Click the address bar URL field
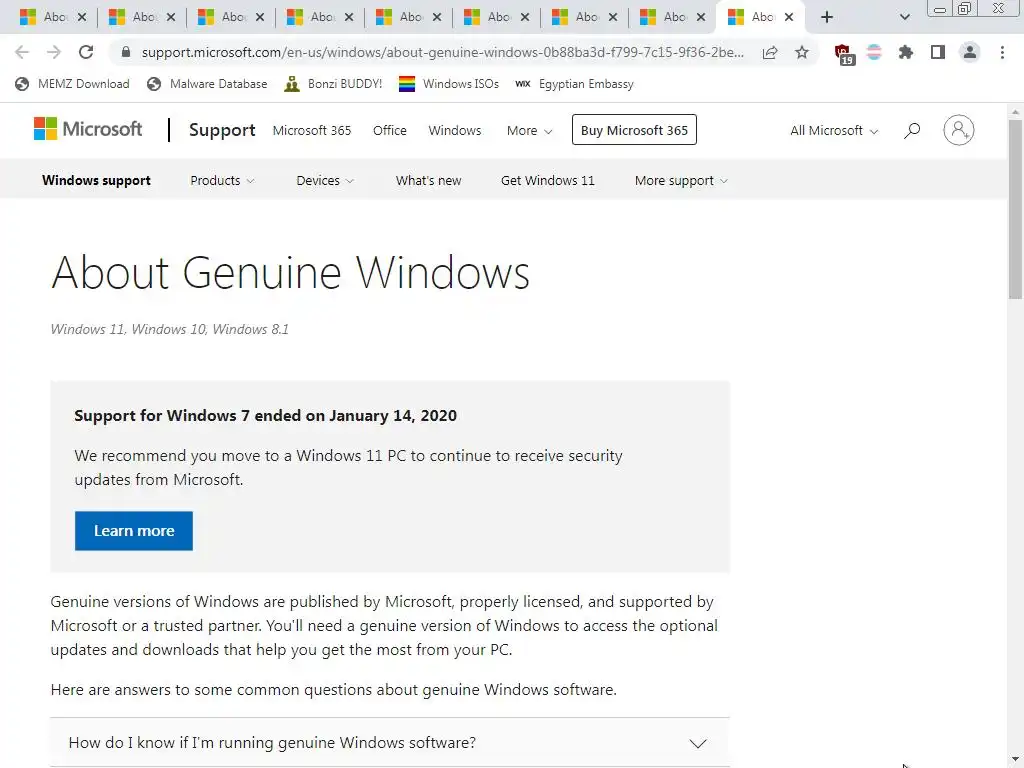This screenshot has height=768, width=1024. [442, 52]
